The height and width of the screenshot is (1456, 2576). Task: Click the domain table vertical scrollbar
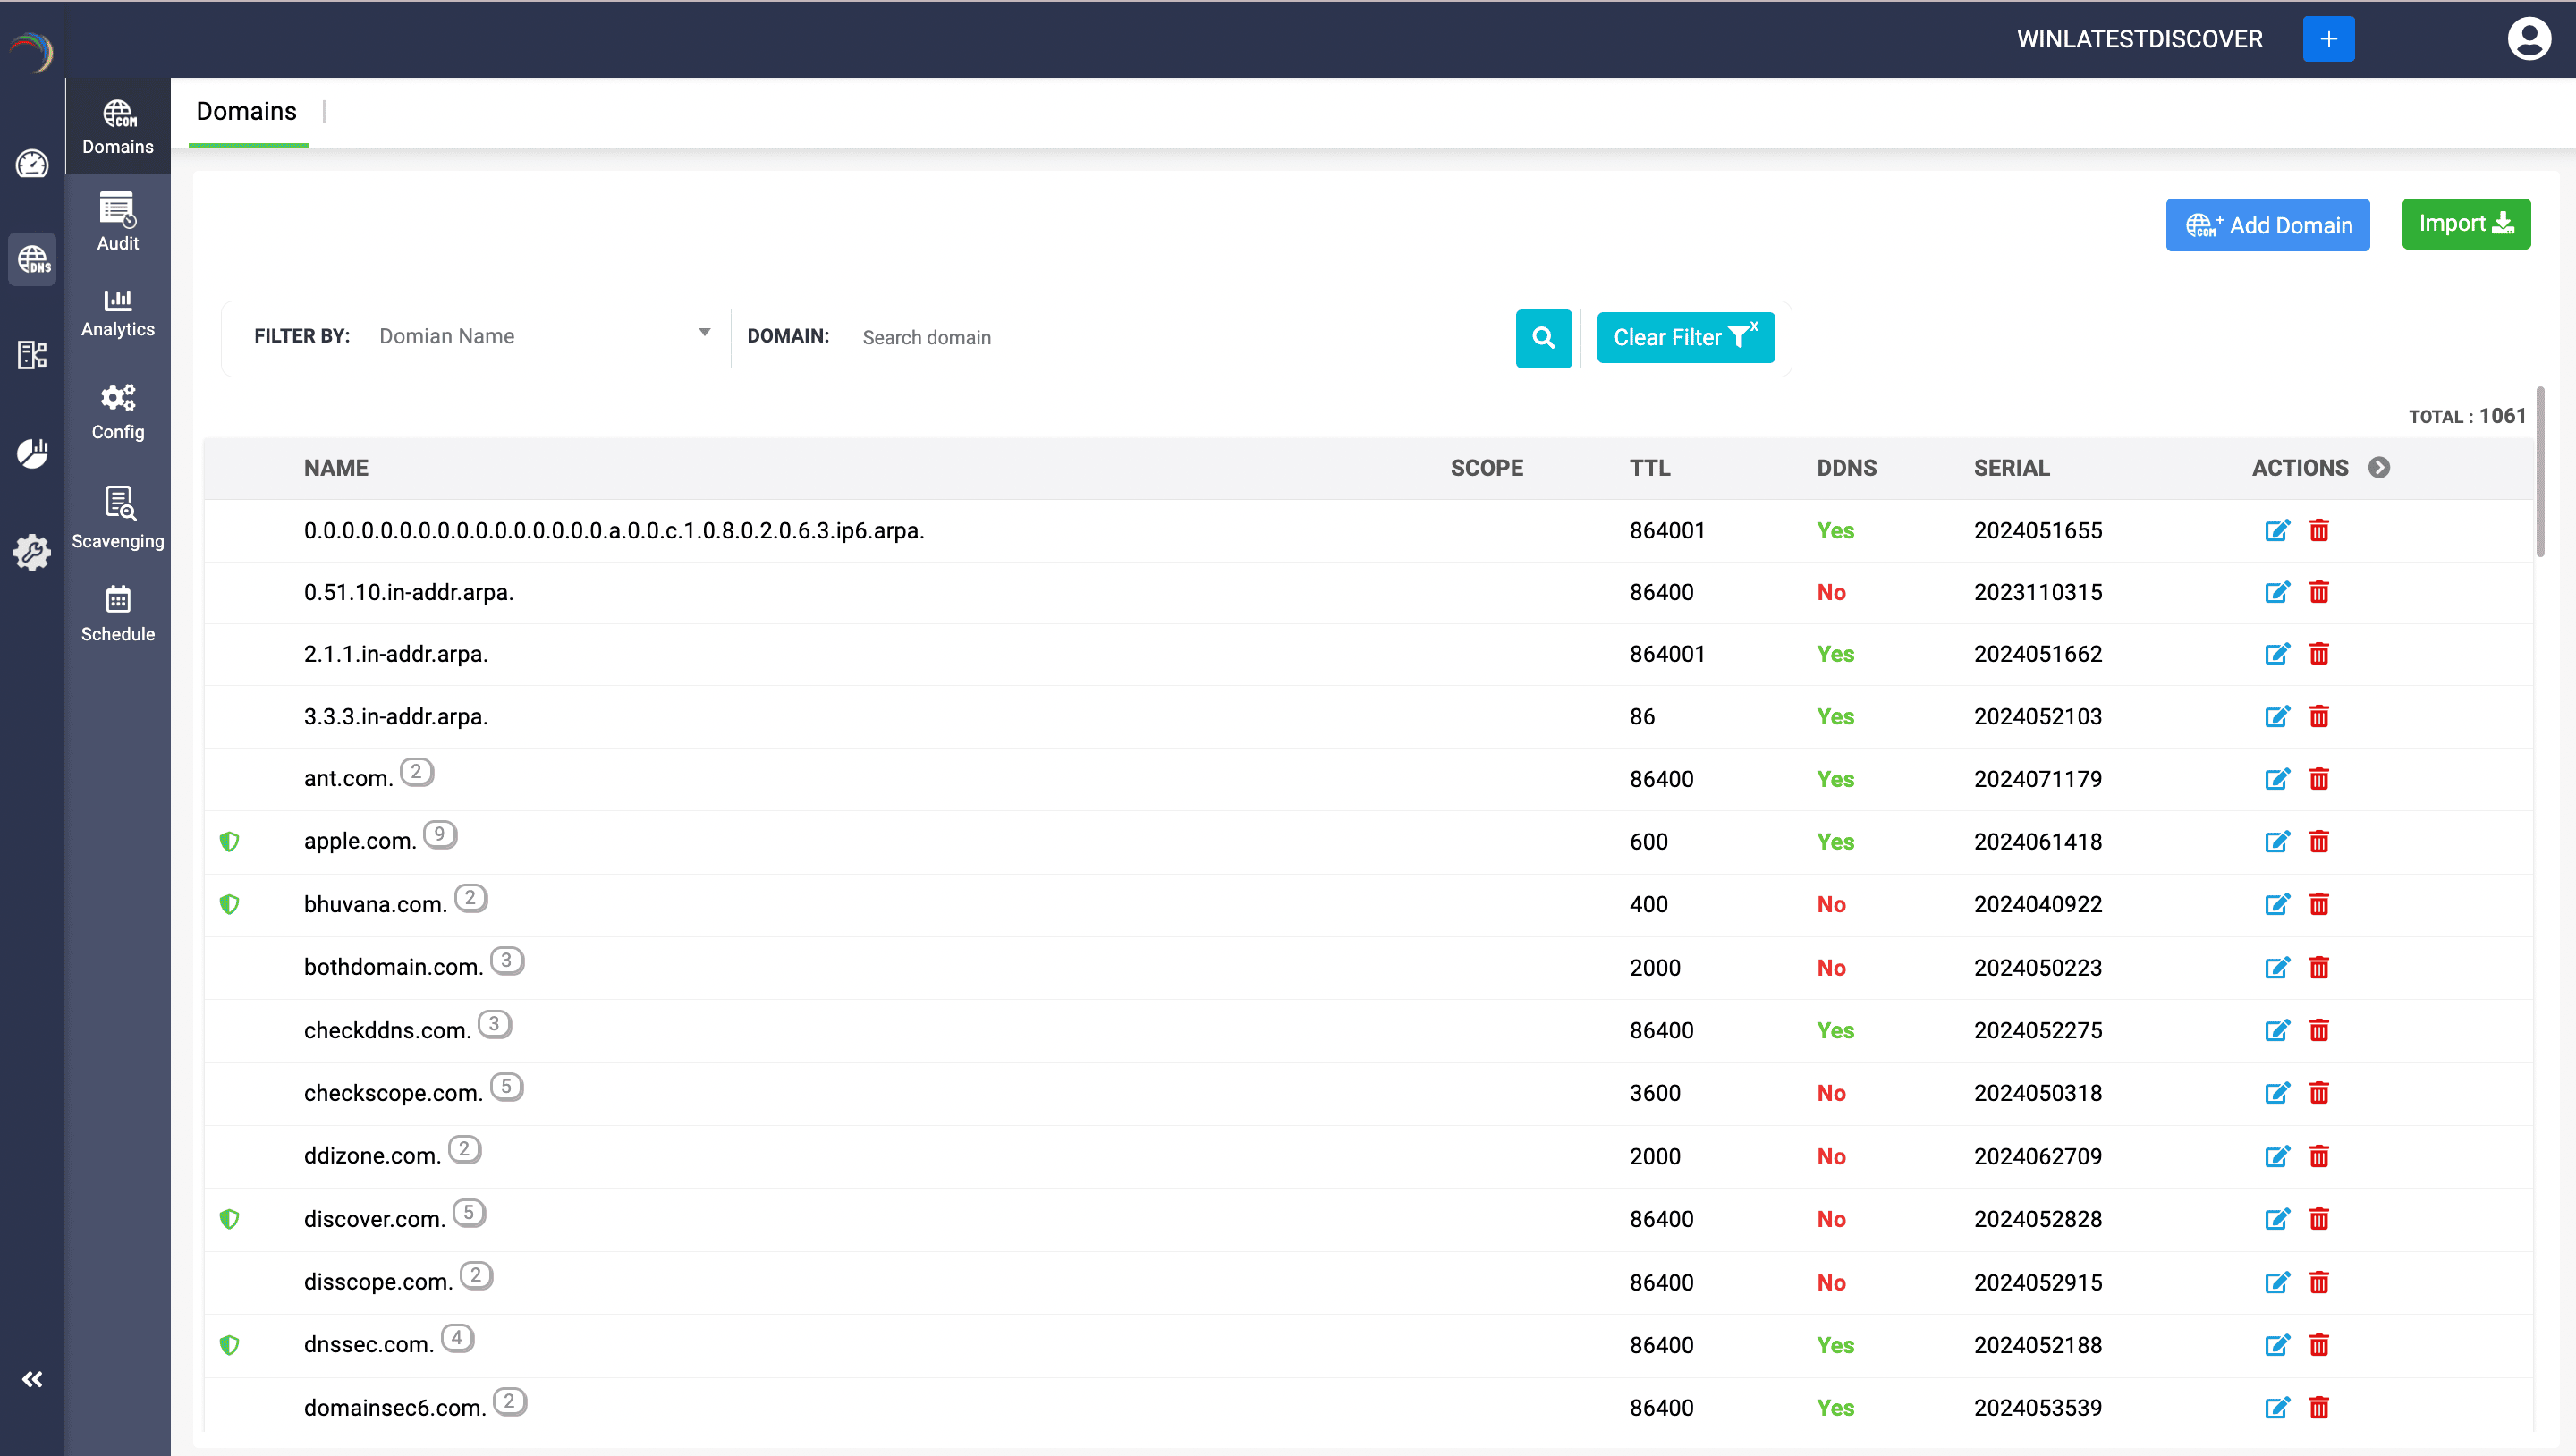[x=2540, y=472]
